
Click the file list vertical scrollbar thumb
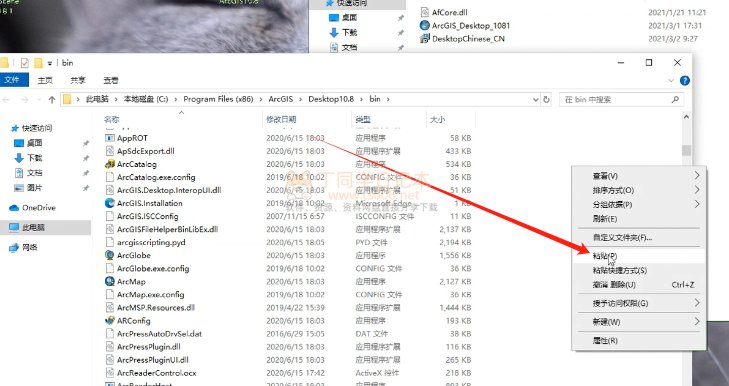[686, 151]
